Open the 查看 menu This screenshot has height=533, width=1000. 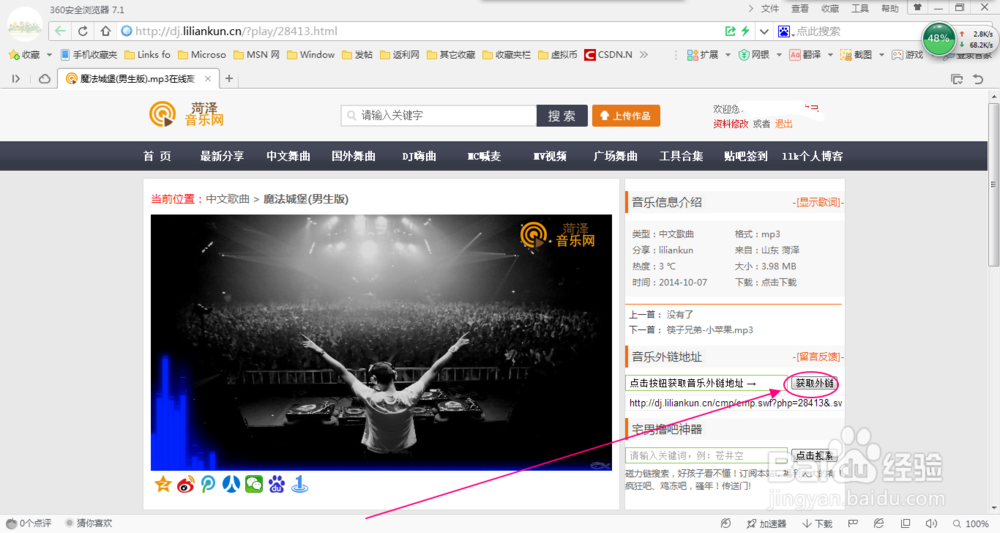coord(800,8)
